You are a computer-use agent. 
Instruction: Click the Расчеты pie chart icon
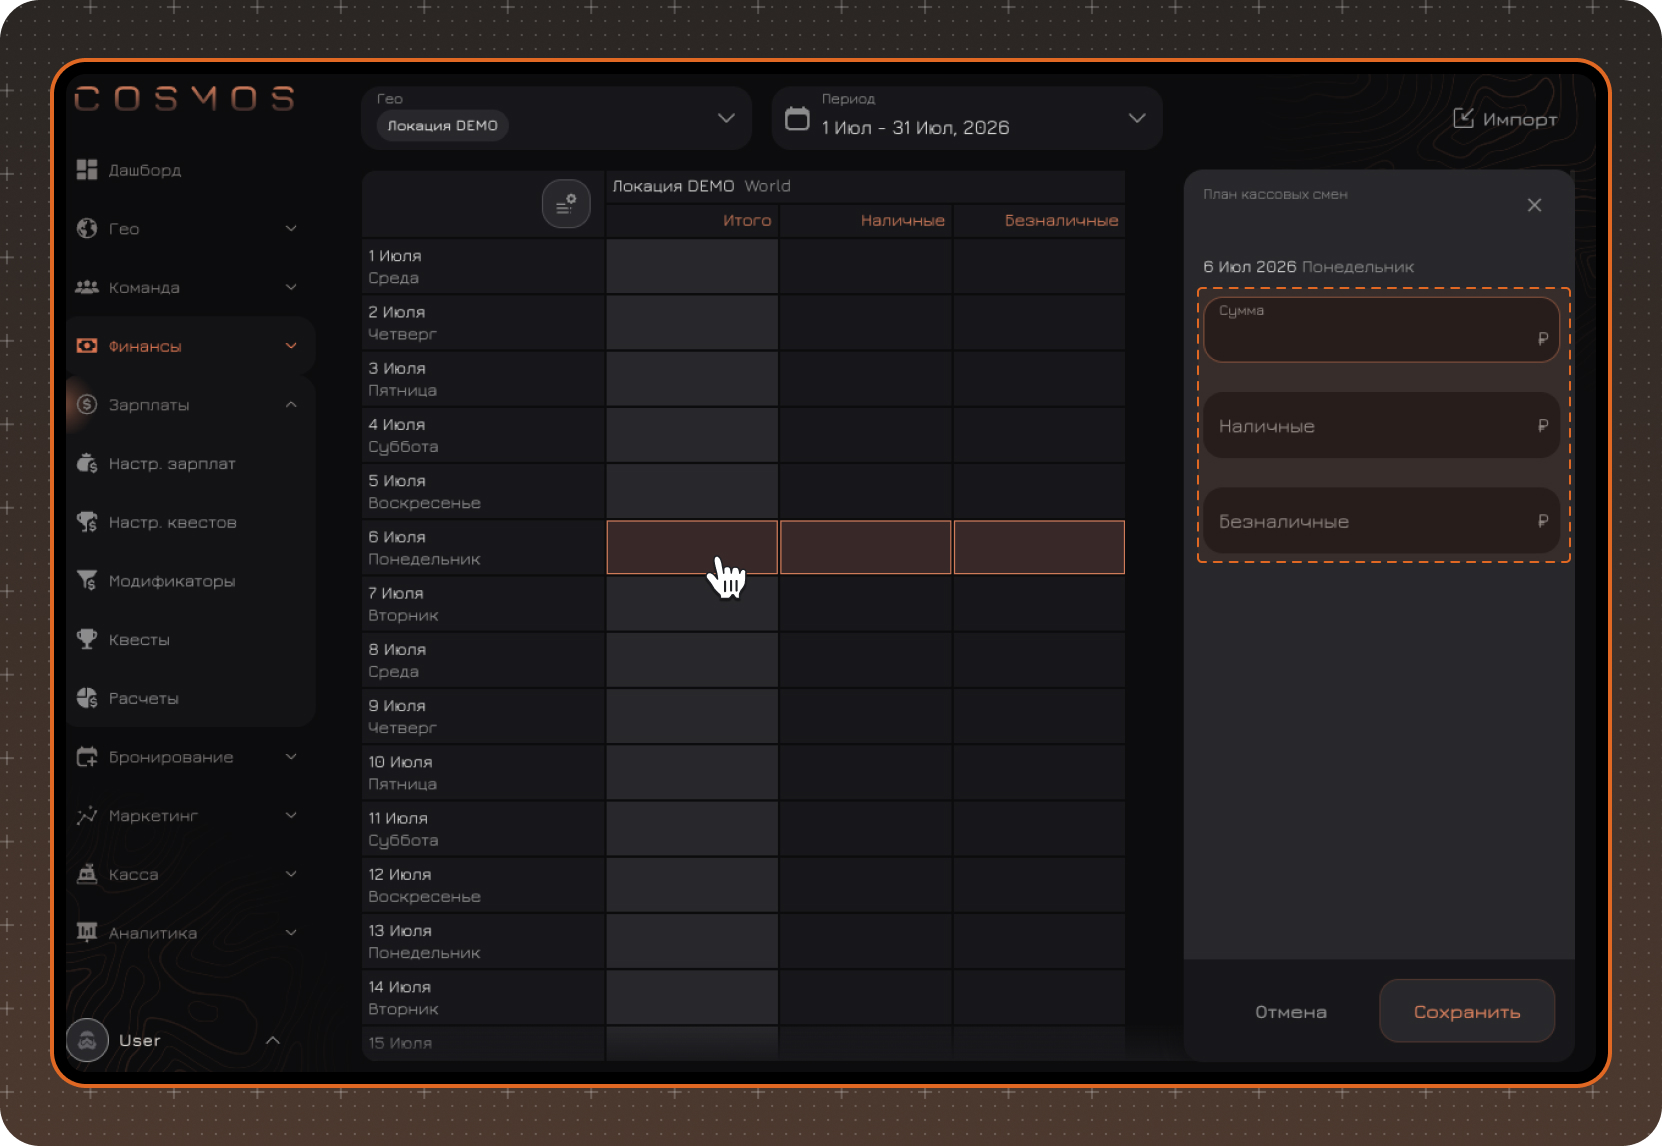(x=87, y=698)
